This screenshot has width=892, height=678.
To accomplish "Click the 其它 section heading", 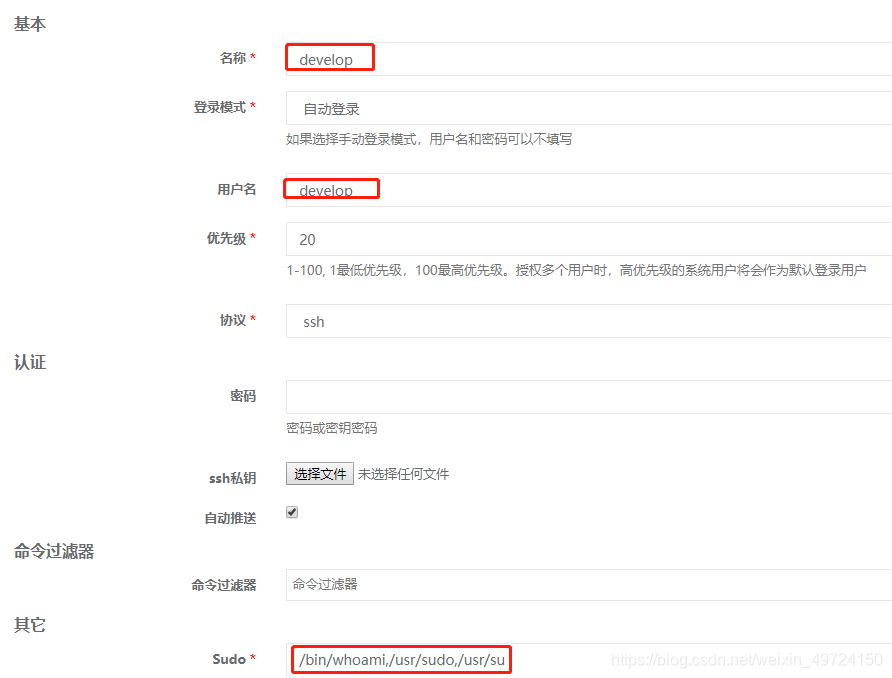I will (x=30, y=625).
